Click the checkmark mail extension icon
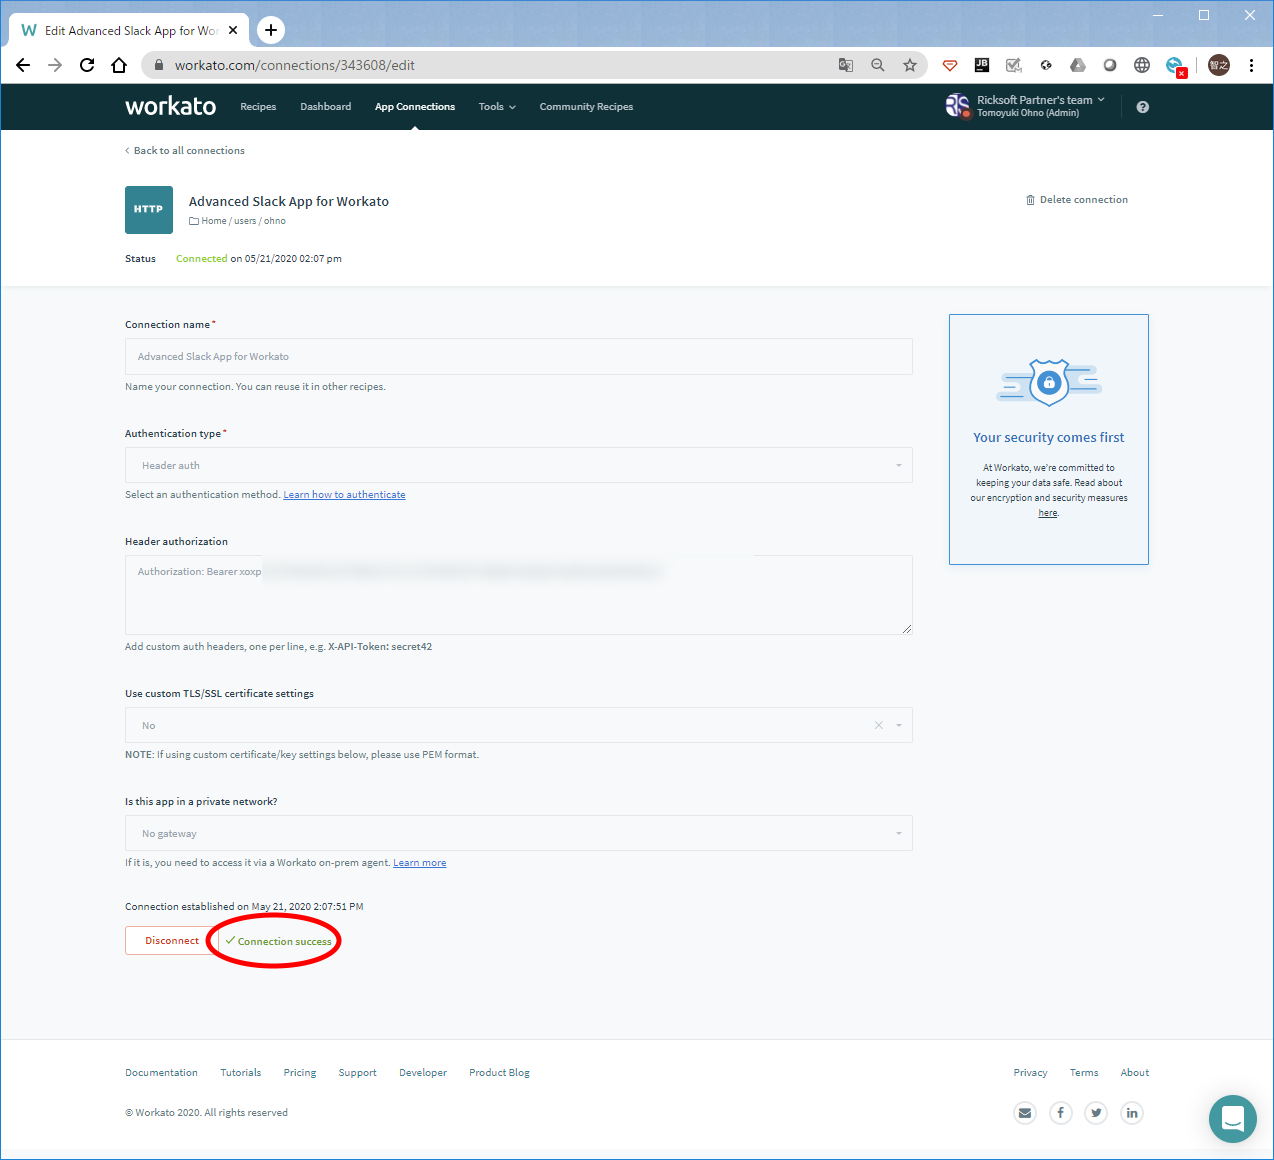The width and height of the screenshot is (1274, 1160). [1014, 65]
